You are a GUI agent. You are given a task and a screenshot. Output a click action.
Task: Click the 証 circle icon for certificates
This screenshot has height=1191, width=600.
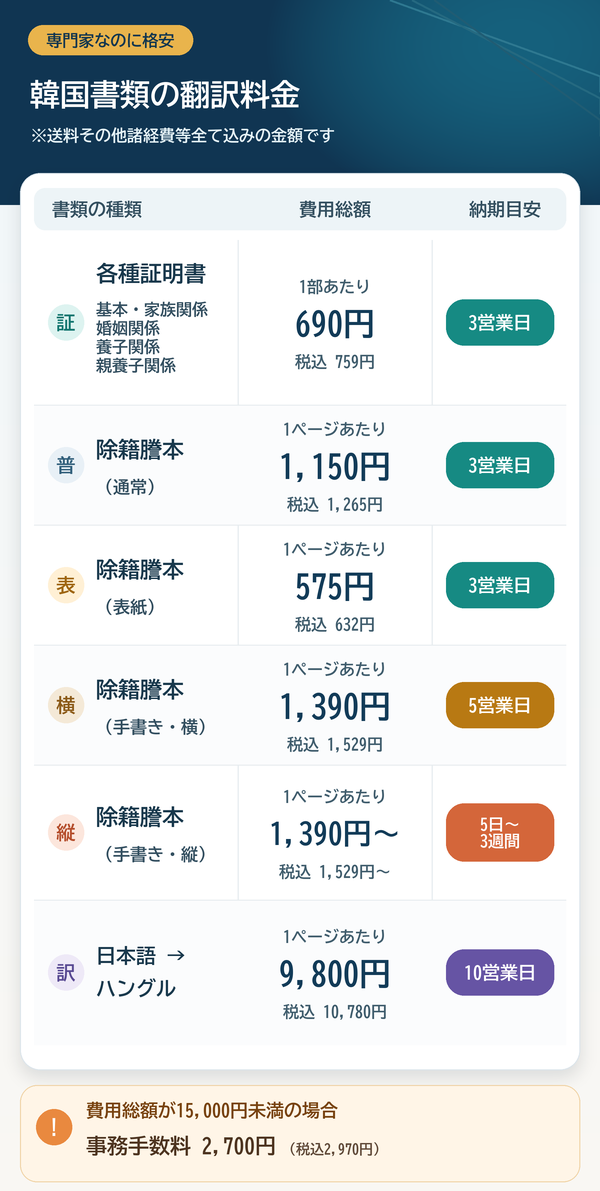tap(66, 323)
